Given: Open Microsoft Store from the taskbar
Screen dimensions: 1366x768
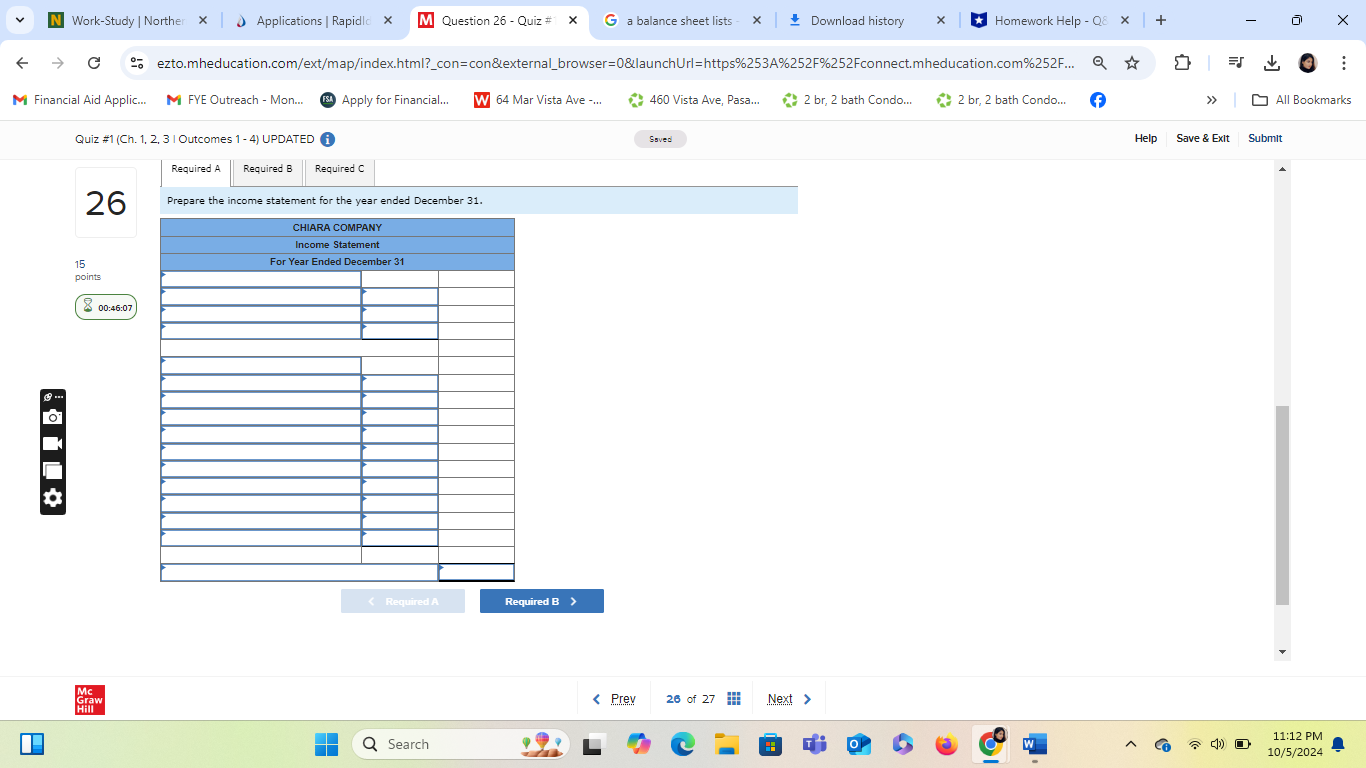Looking at the screenshot, I should point(771,744).
